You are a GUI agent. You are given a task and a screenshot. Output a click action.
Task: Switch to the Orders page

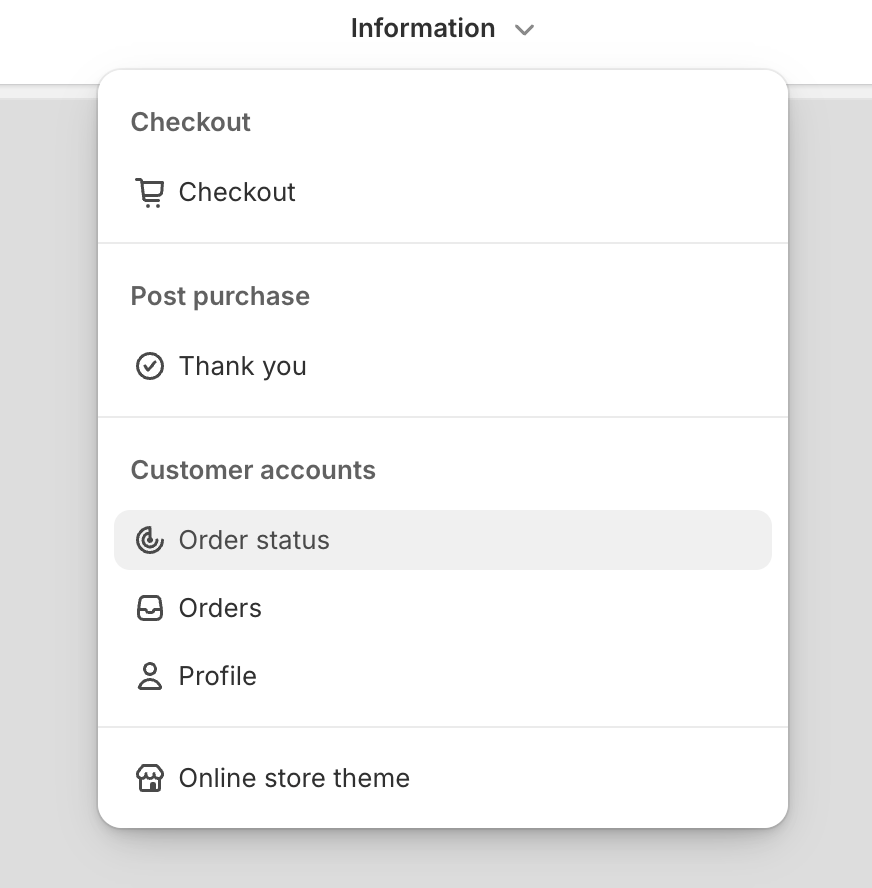pyautogui.click(x=220, y=608)
